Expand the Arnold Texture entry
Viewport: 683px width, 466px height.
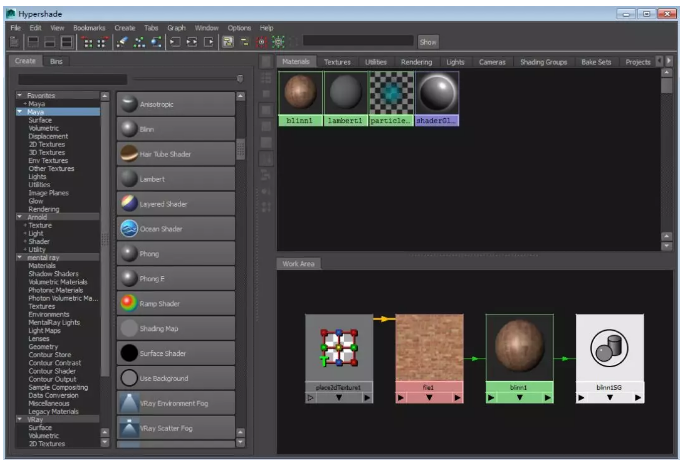pos(25,225)
